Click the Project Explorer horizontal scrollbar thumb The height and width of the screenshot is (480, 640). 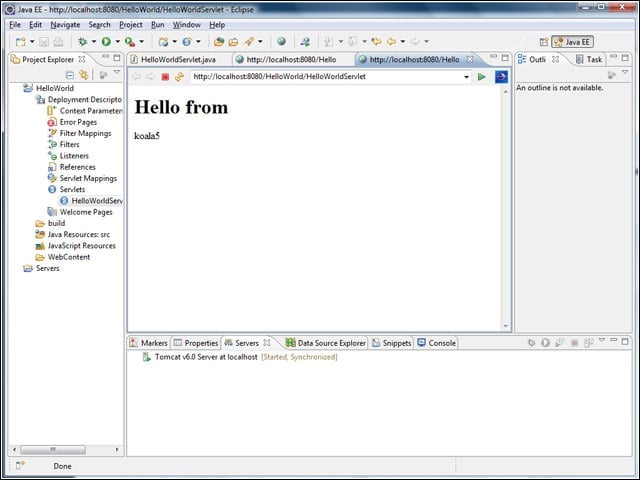tap(53, 449)
